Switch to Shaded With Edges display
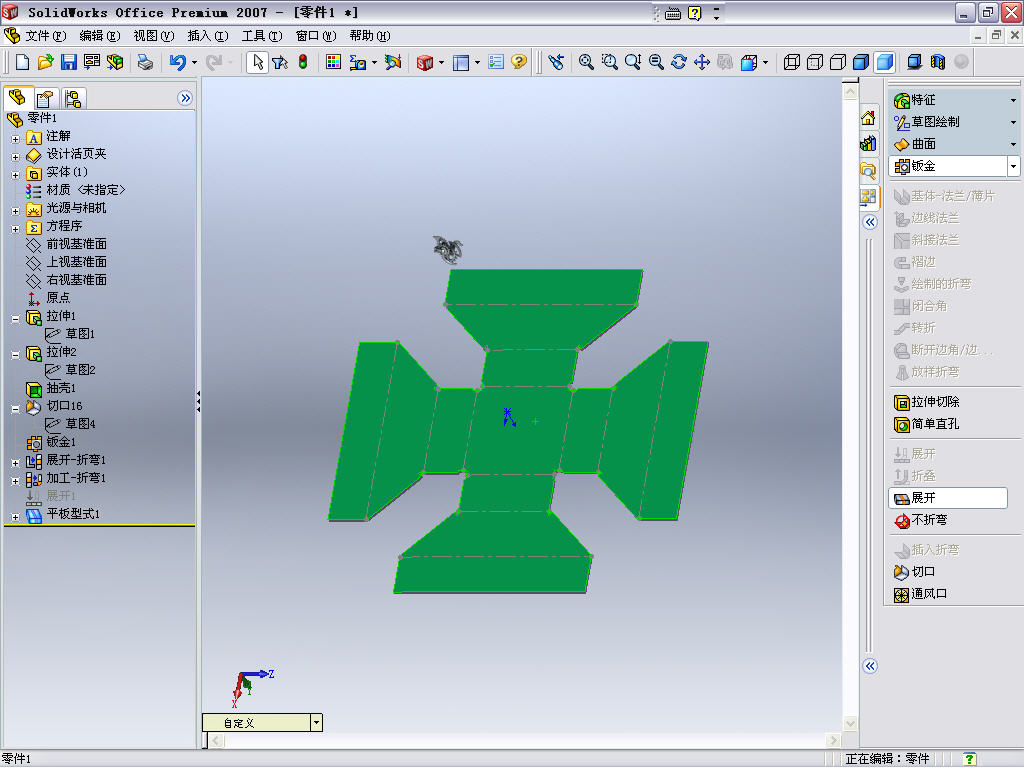This screenshot has height=768, width=1024. [x=861, y=62]
